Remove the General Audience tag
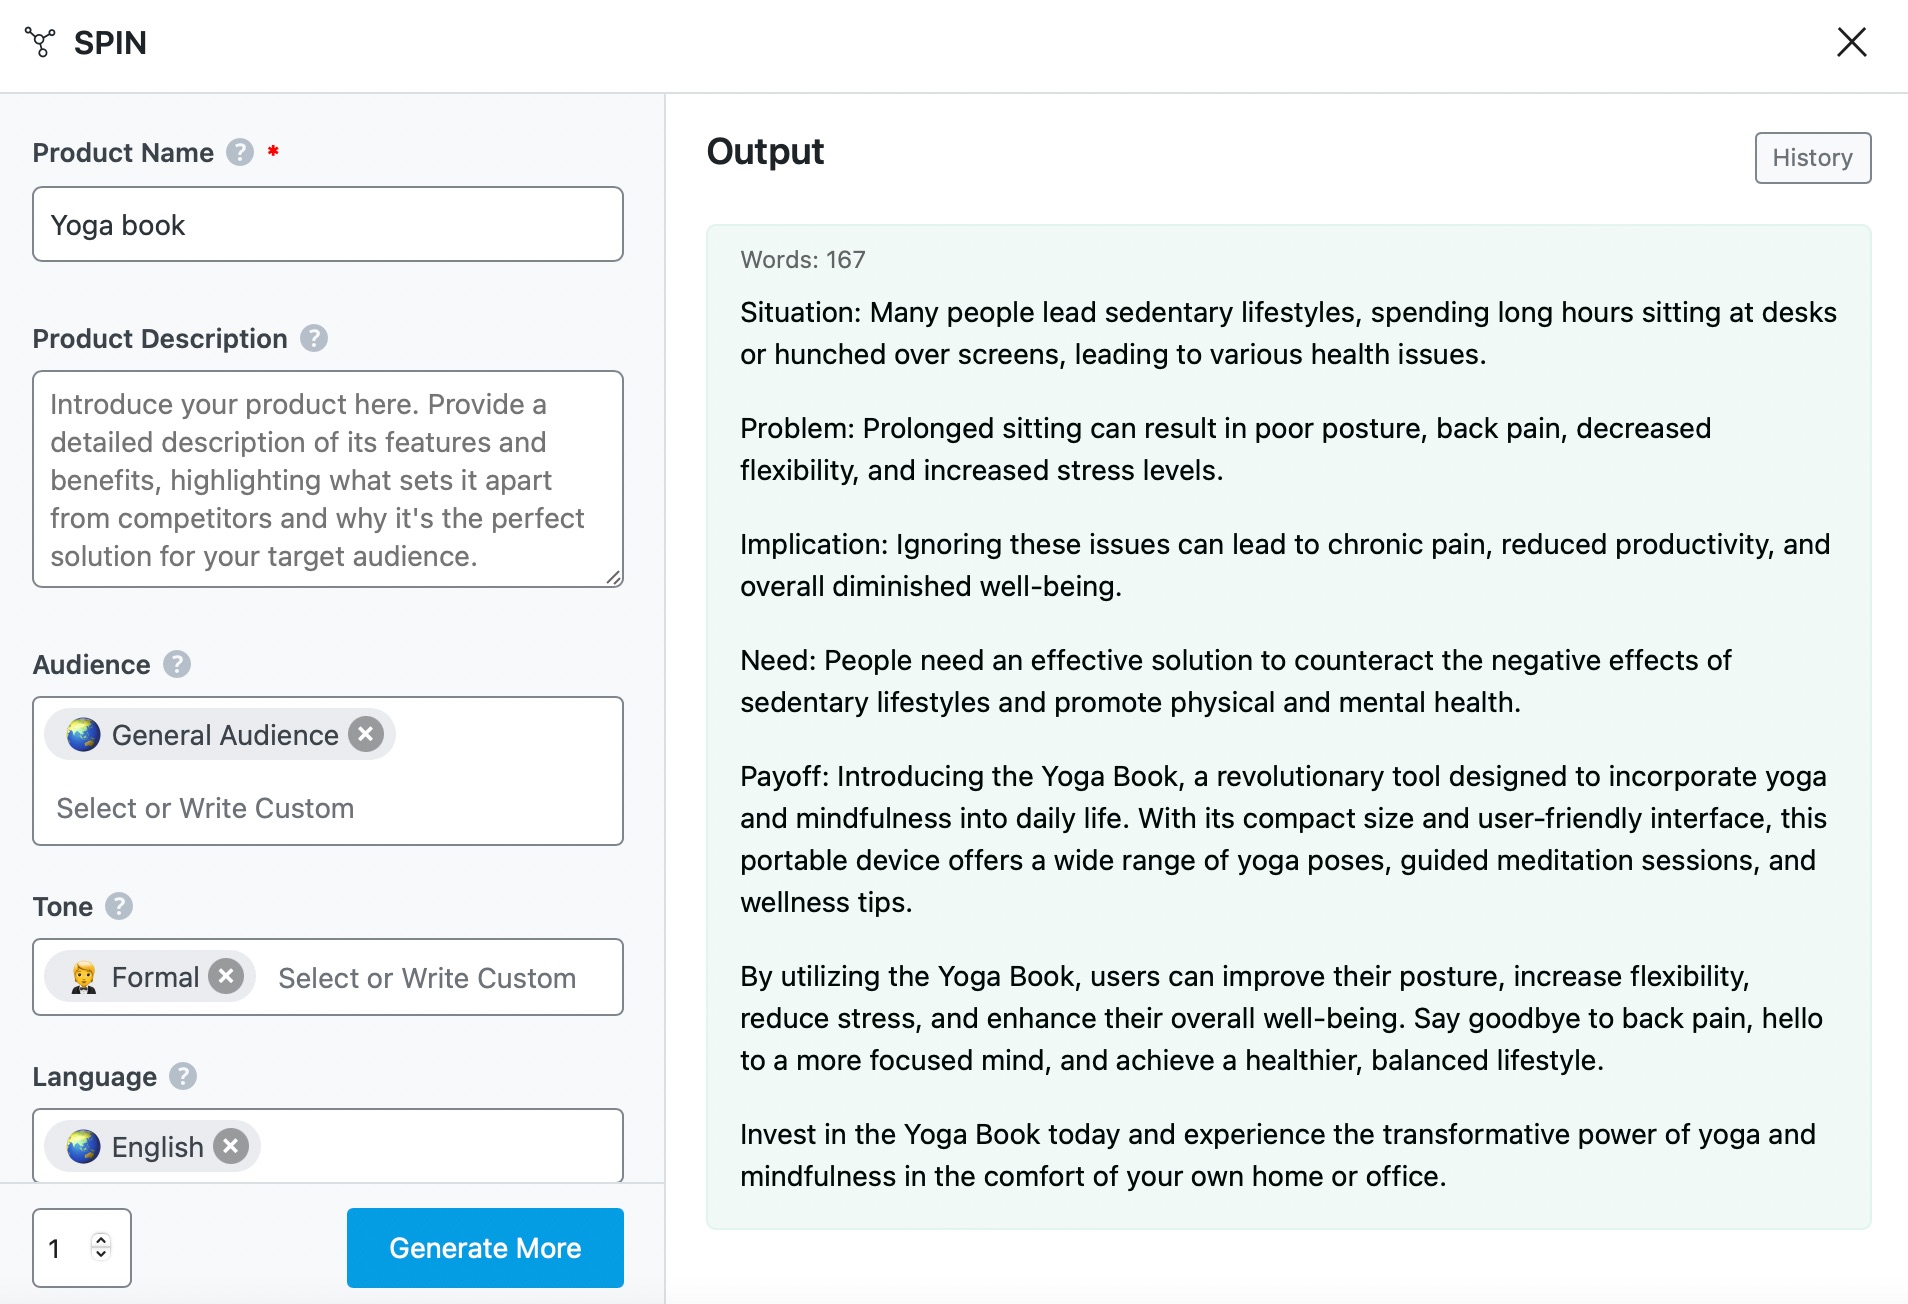The height and width of the screenshot is (1304, 1908). [366, 734]
